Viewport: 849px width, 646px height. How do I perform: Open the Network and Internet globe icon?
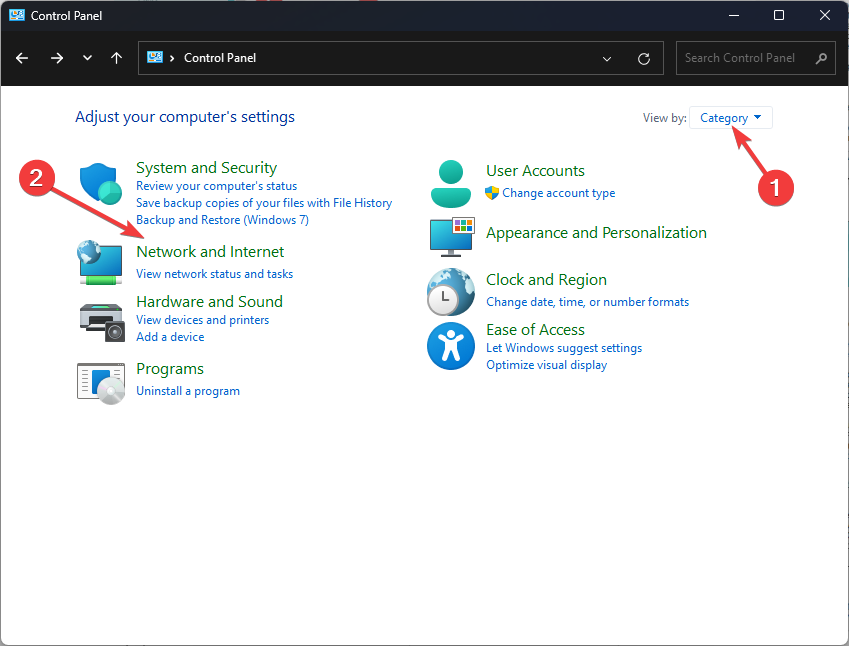100,262
